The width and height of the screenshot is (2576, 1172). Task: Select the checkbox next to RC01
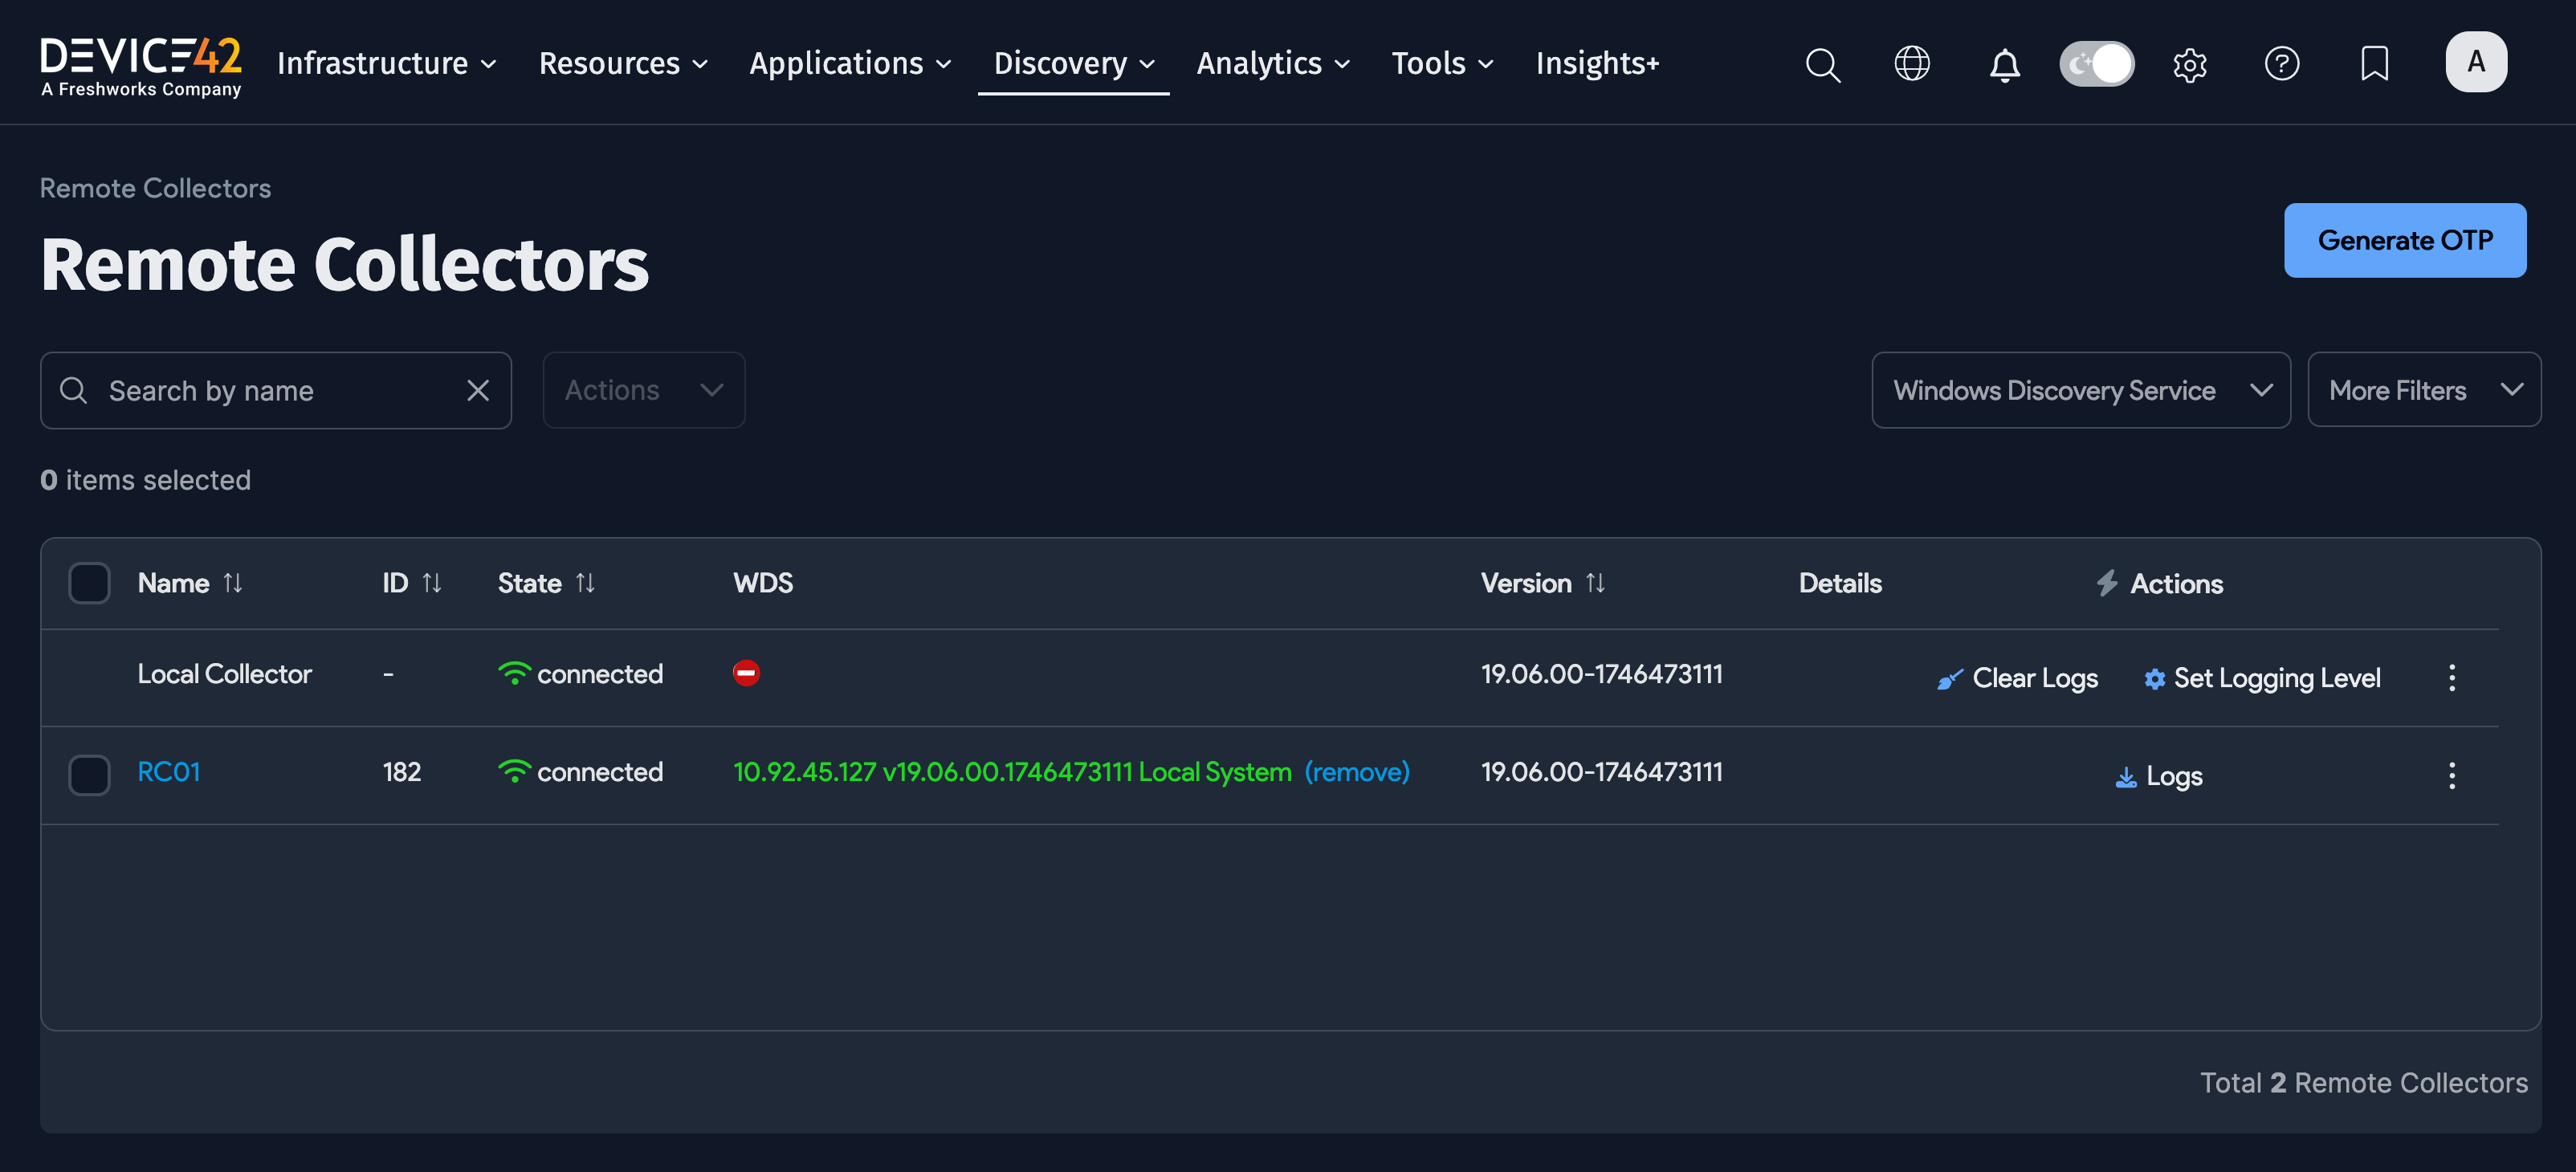[89, 773]
